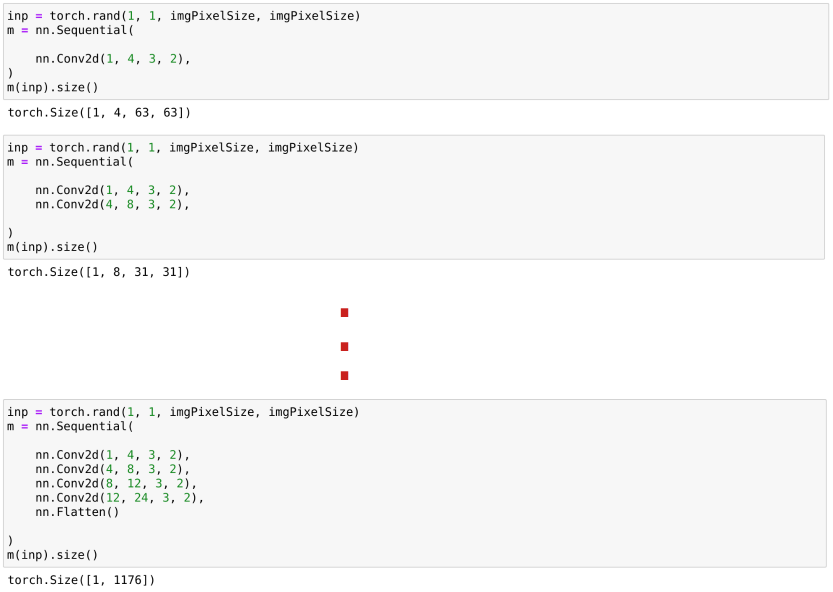833x592 pixels.
Task: Click the middle red square
Action: point(344,347)
